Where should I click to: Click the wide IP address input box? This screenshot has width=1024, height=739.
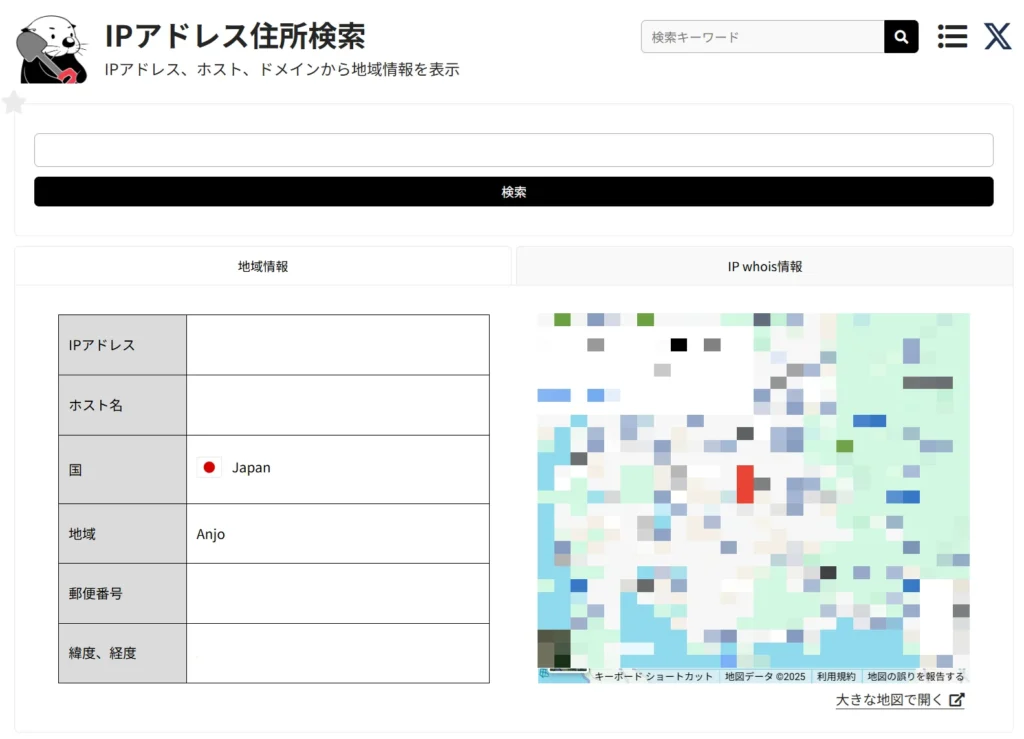point(513,150)
